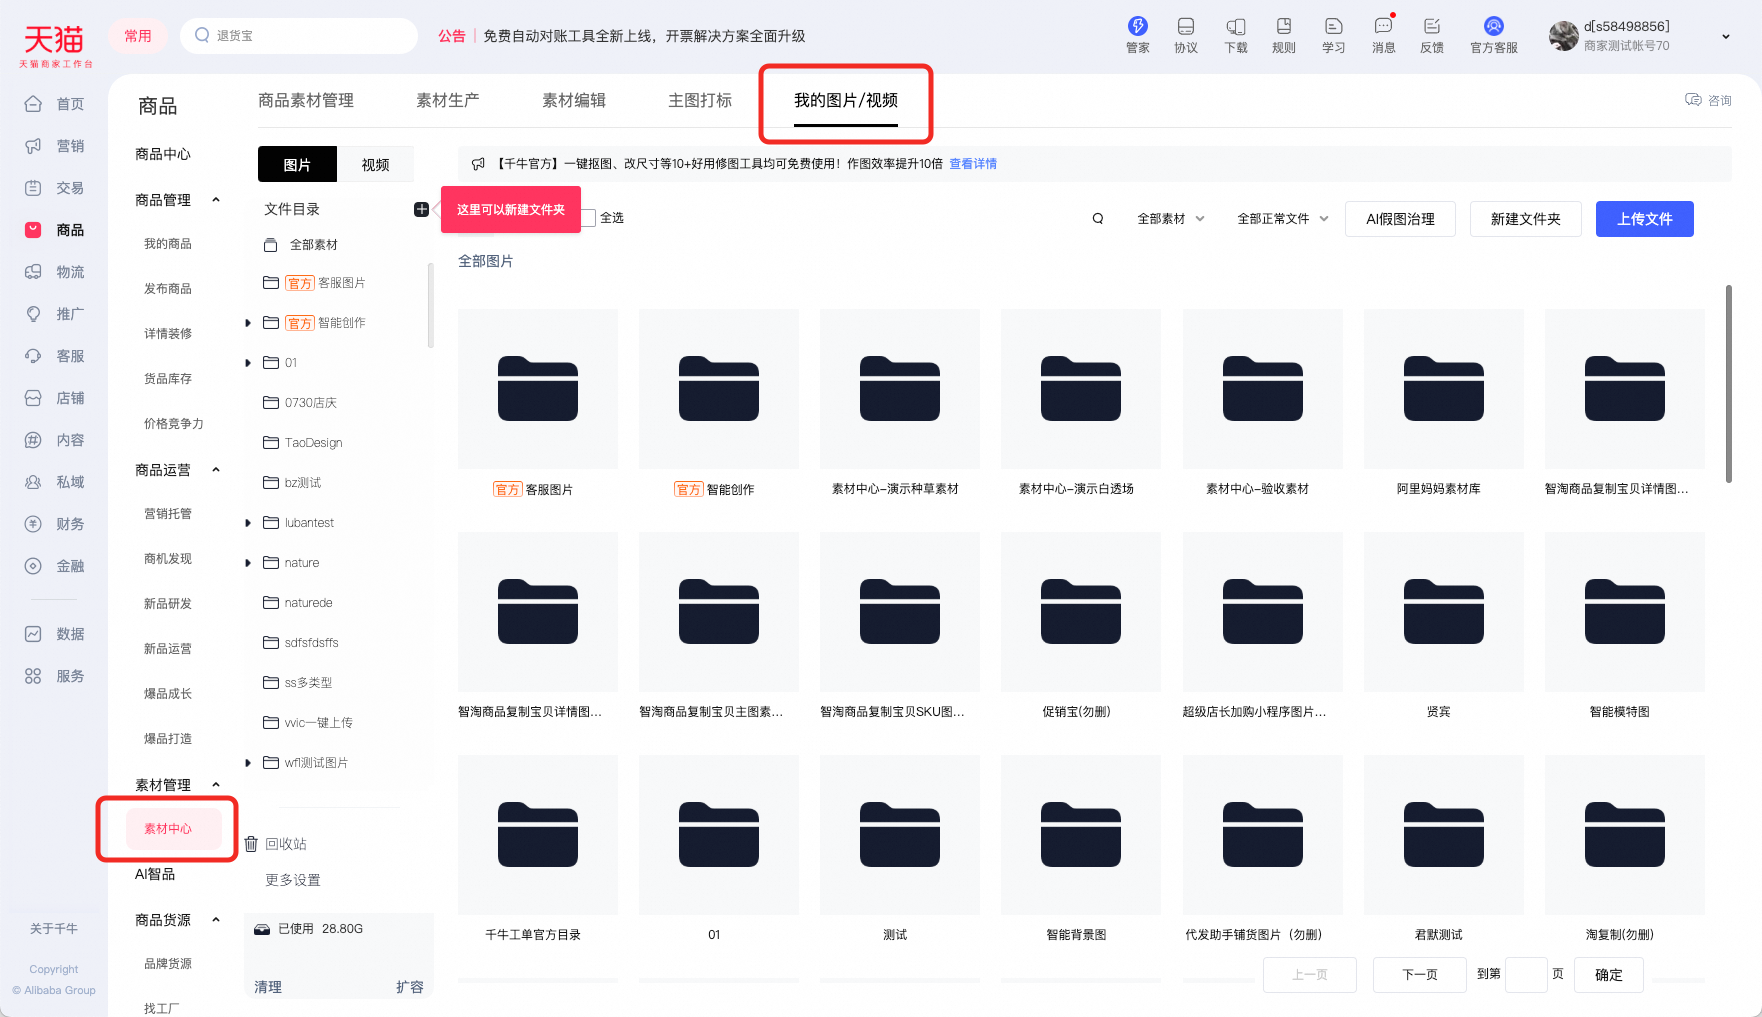1762x1017 pixels.
Task: Open the 素材编辑 tab
Action: [x=574, y=100]
